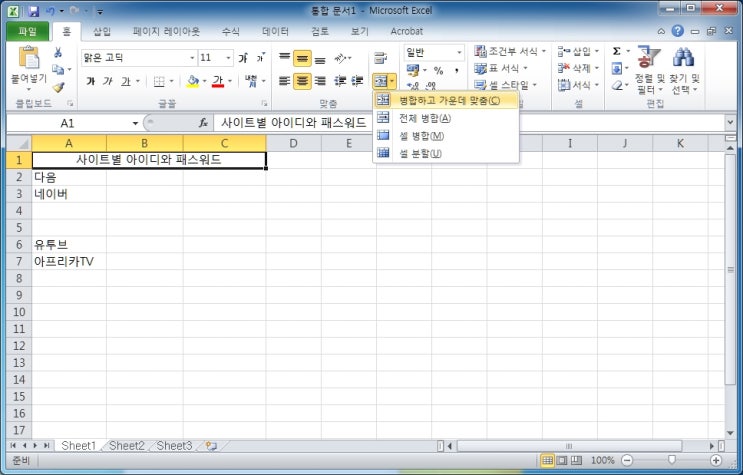This screenshot has height=475, width=743.
Task: Open the Acrobat ribbon tab
Action: coord(407,31)
